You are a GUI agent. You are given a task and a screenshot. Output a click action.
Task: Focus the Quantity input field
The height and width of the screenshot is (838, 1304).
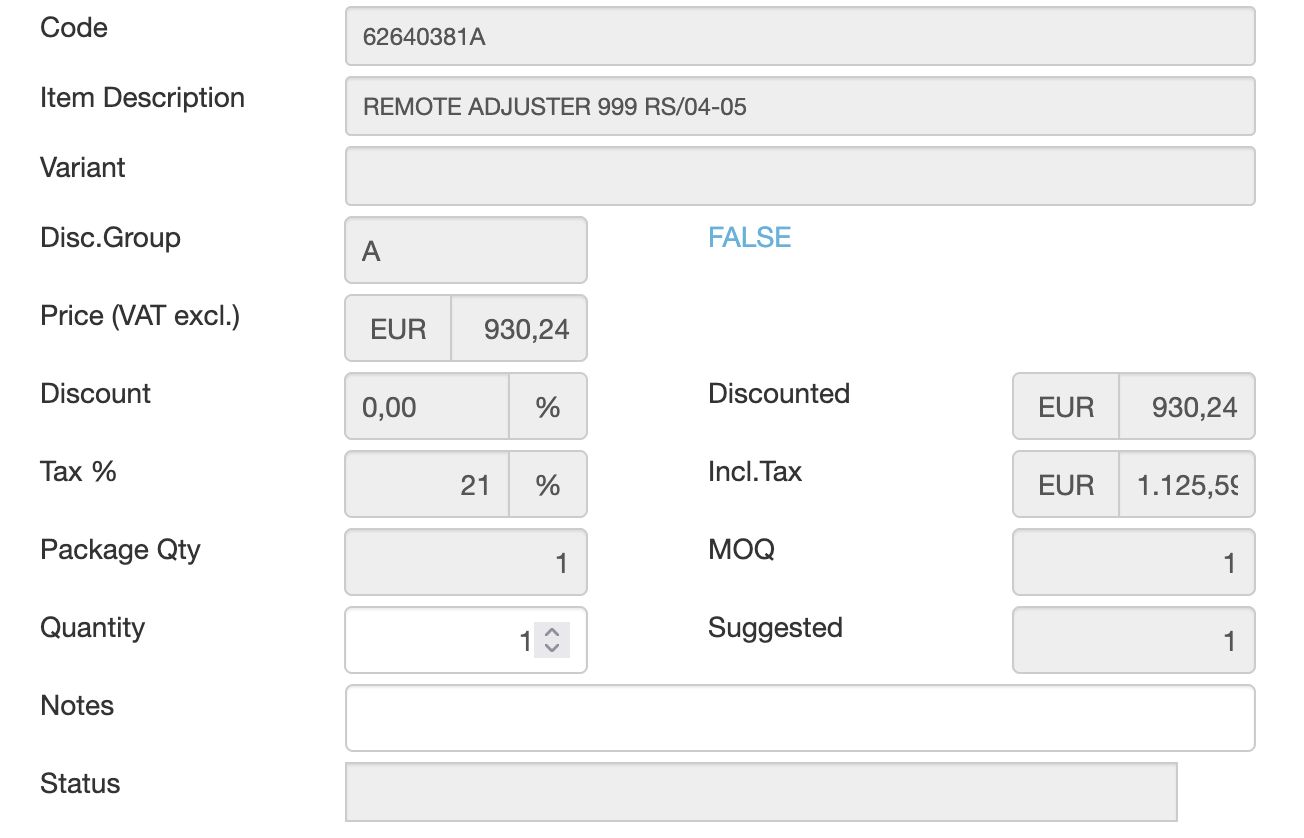tap(440, 640)
